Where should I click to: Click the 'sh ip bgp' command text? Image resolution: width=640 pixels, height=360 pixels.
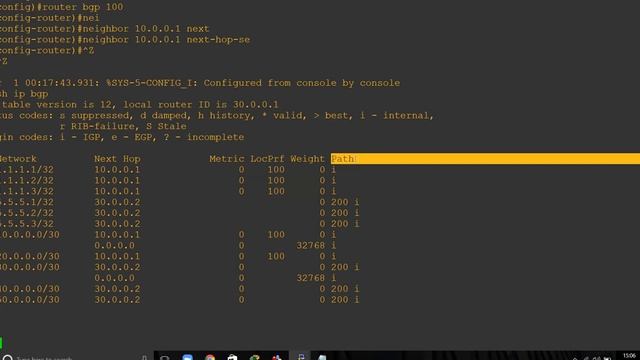point(24,94)
